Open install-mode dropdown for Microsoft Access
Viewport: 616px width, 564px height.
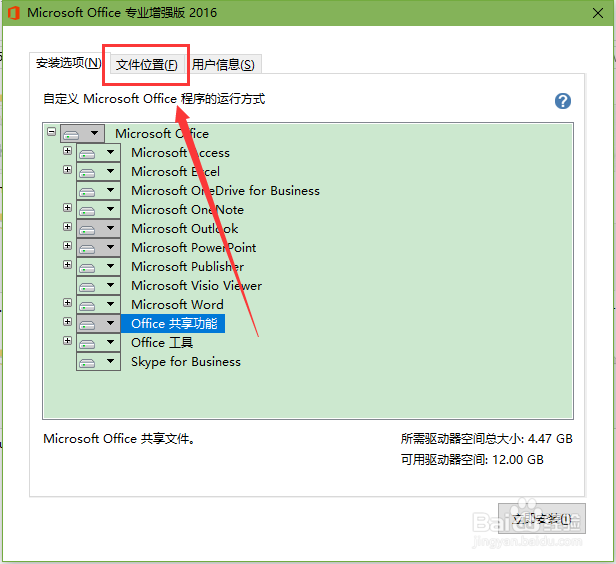coord(98,152)
